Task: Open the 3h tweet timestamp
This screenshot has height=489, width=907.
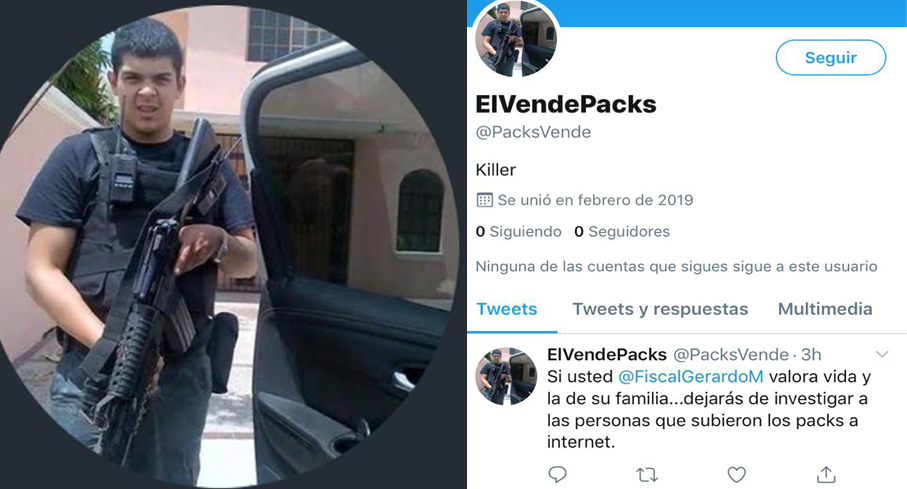Action: tap(811, 354)
